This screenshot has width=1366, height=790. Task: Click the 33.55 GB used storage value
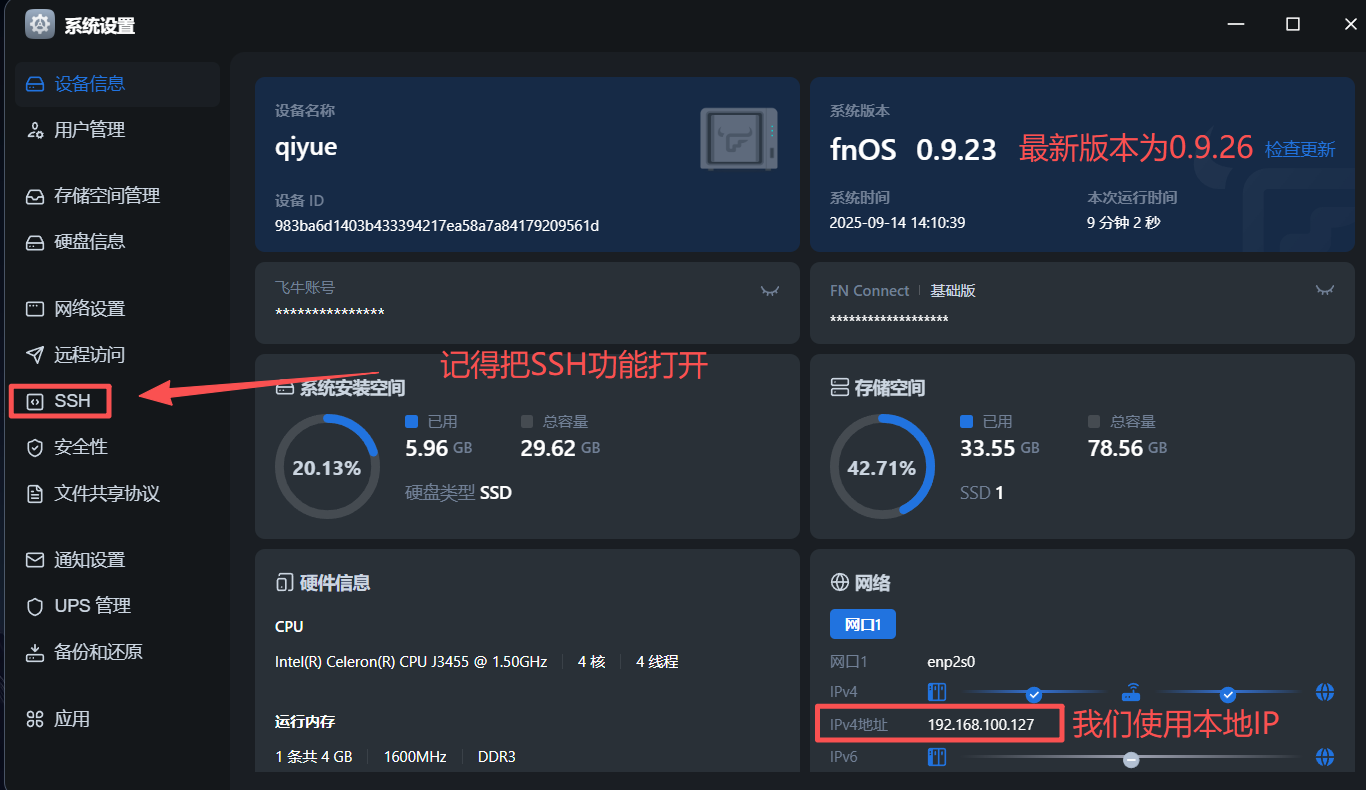[1000, 448]
